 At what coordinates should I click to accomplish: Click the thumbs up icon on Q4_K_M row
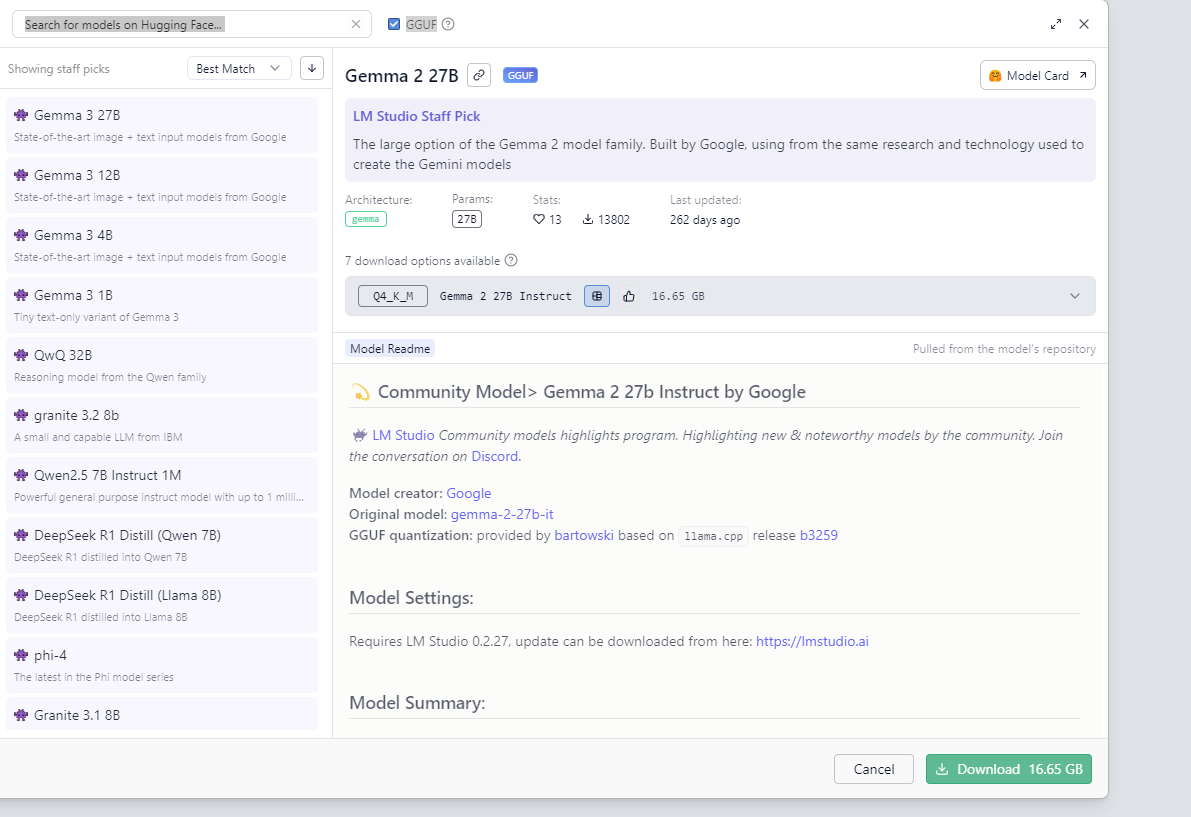tap(629, 296)
